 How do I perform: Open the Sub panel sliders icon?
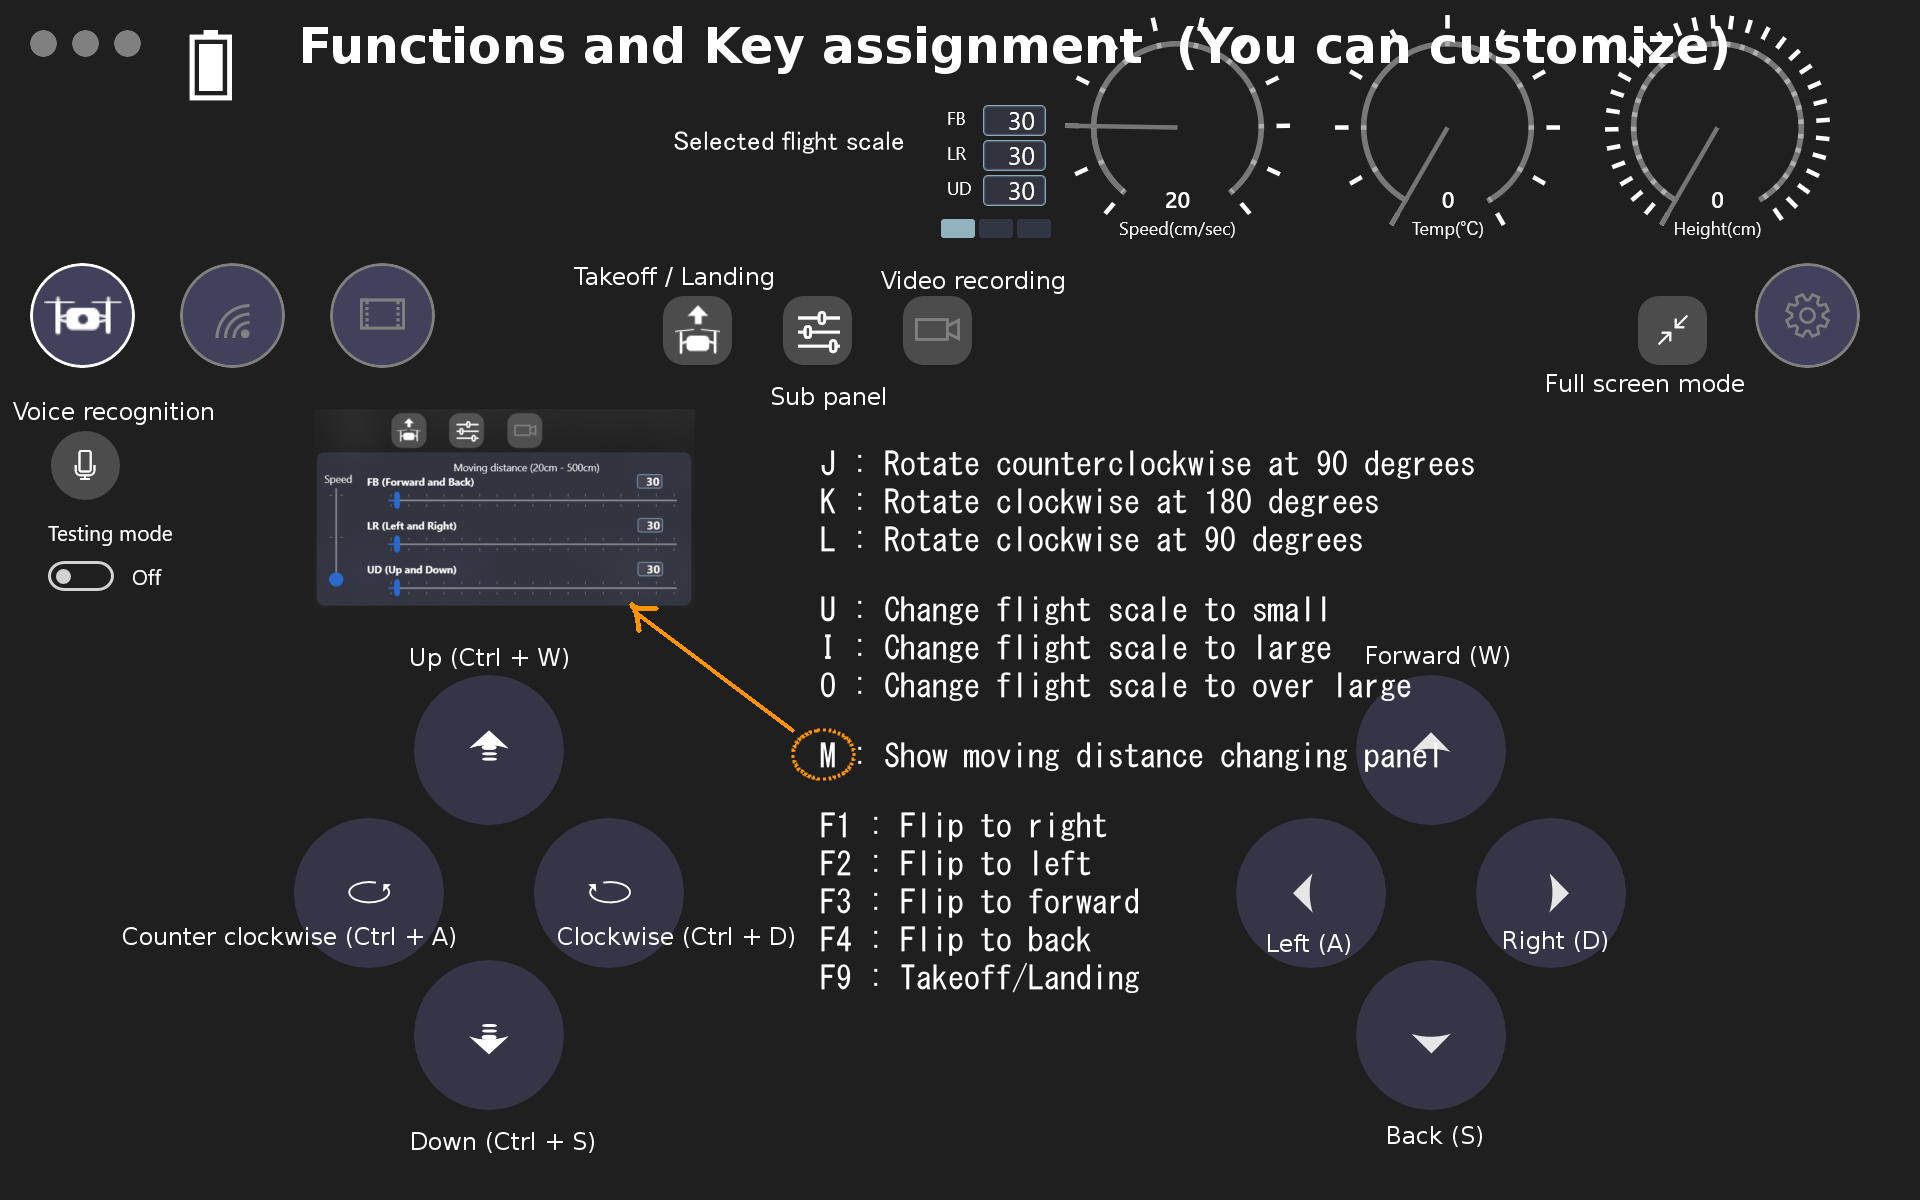point(817,331)
